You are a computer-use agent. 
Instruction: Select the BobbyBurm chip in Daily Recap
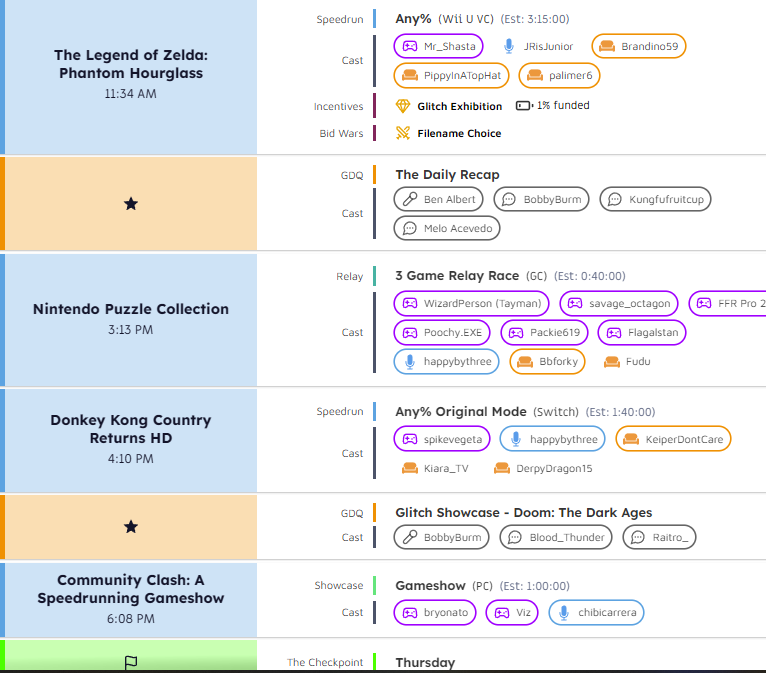click(541, 199)
